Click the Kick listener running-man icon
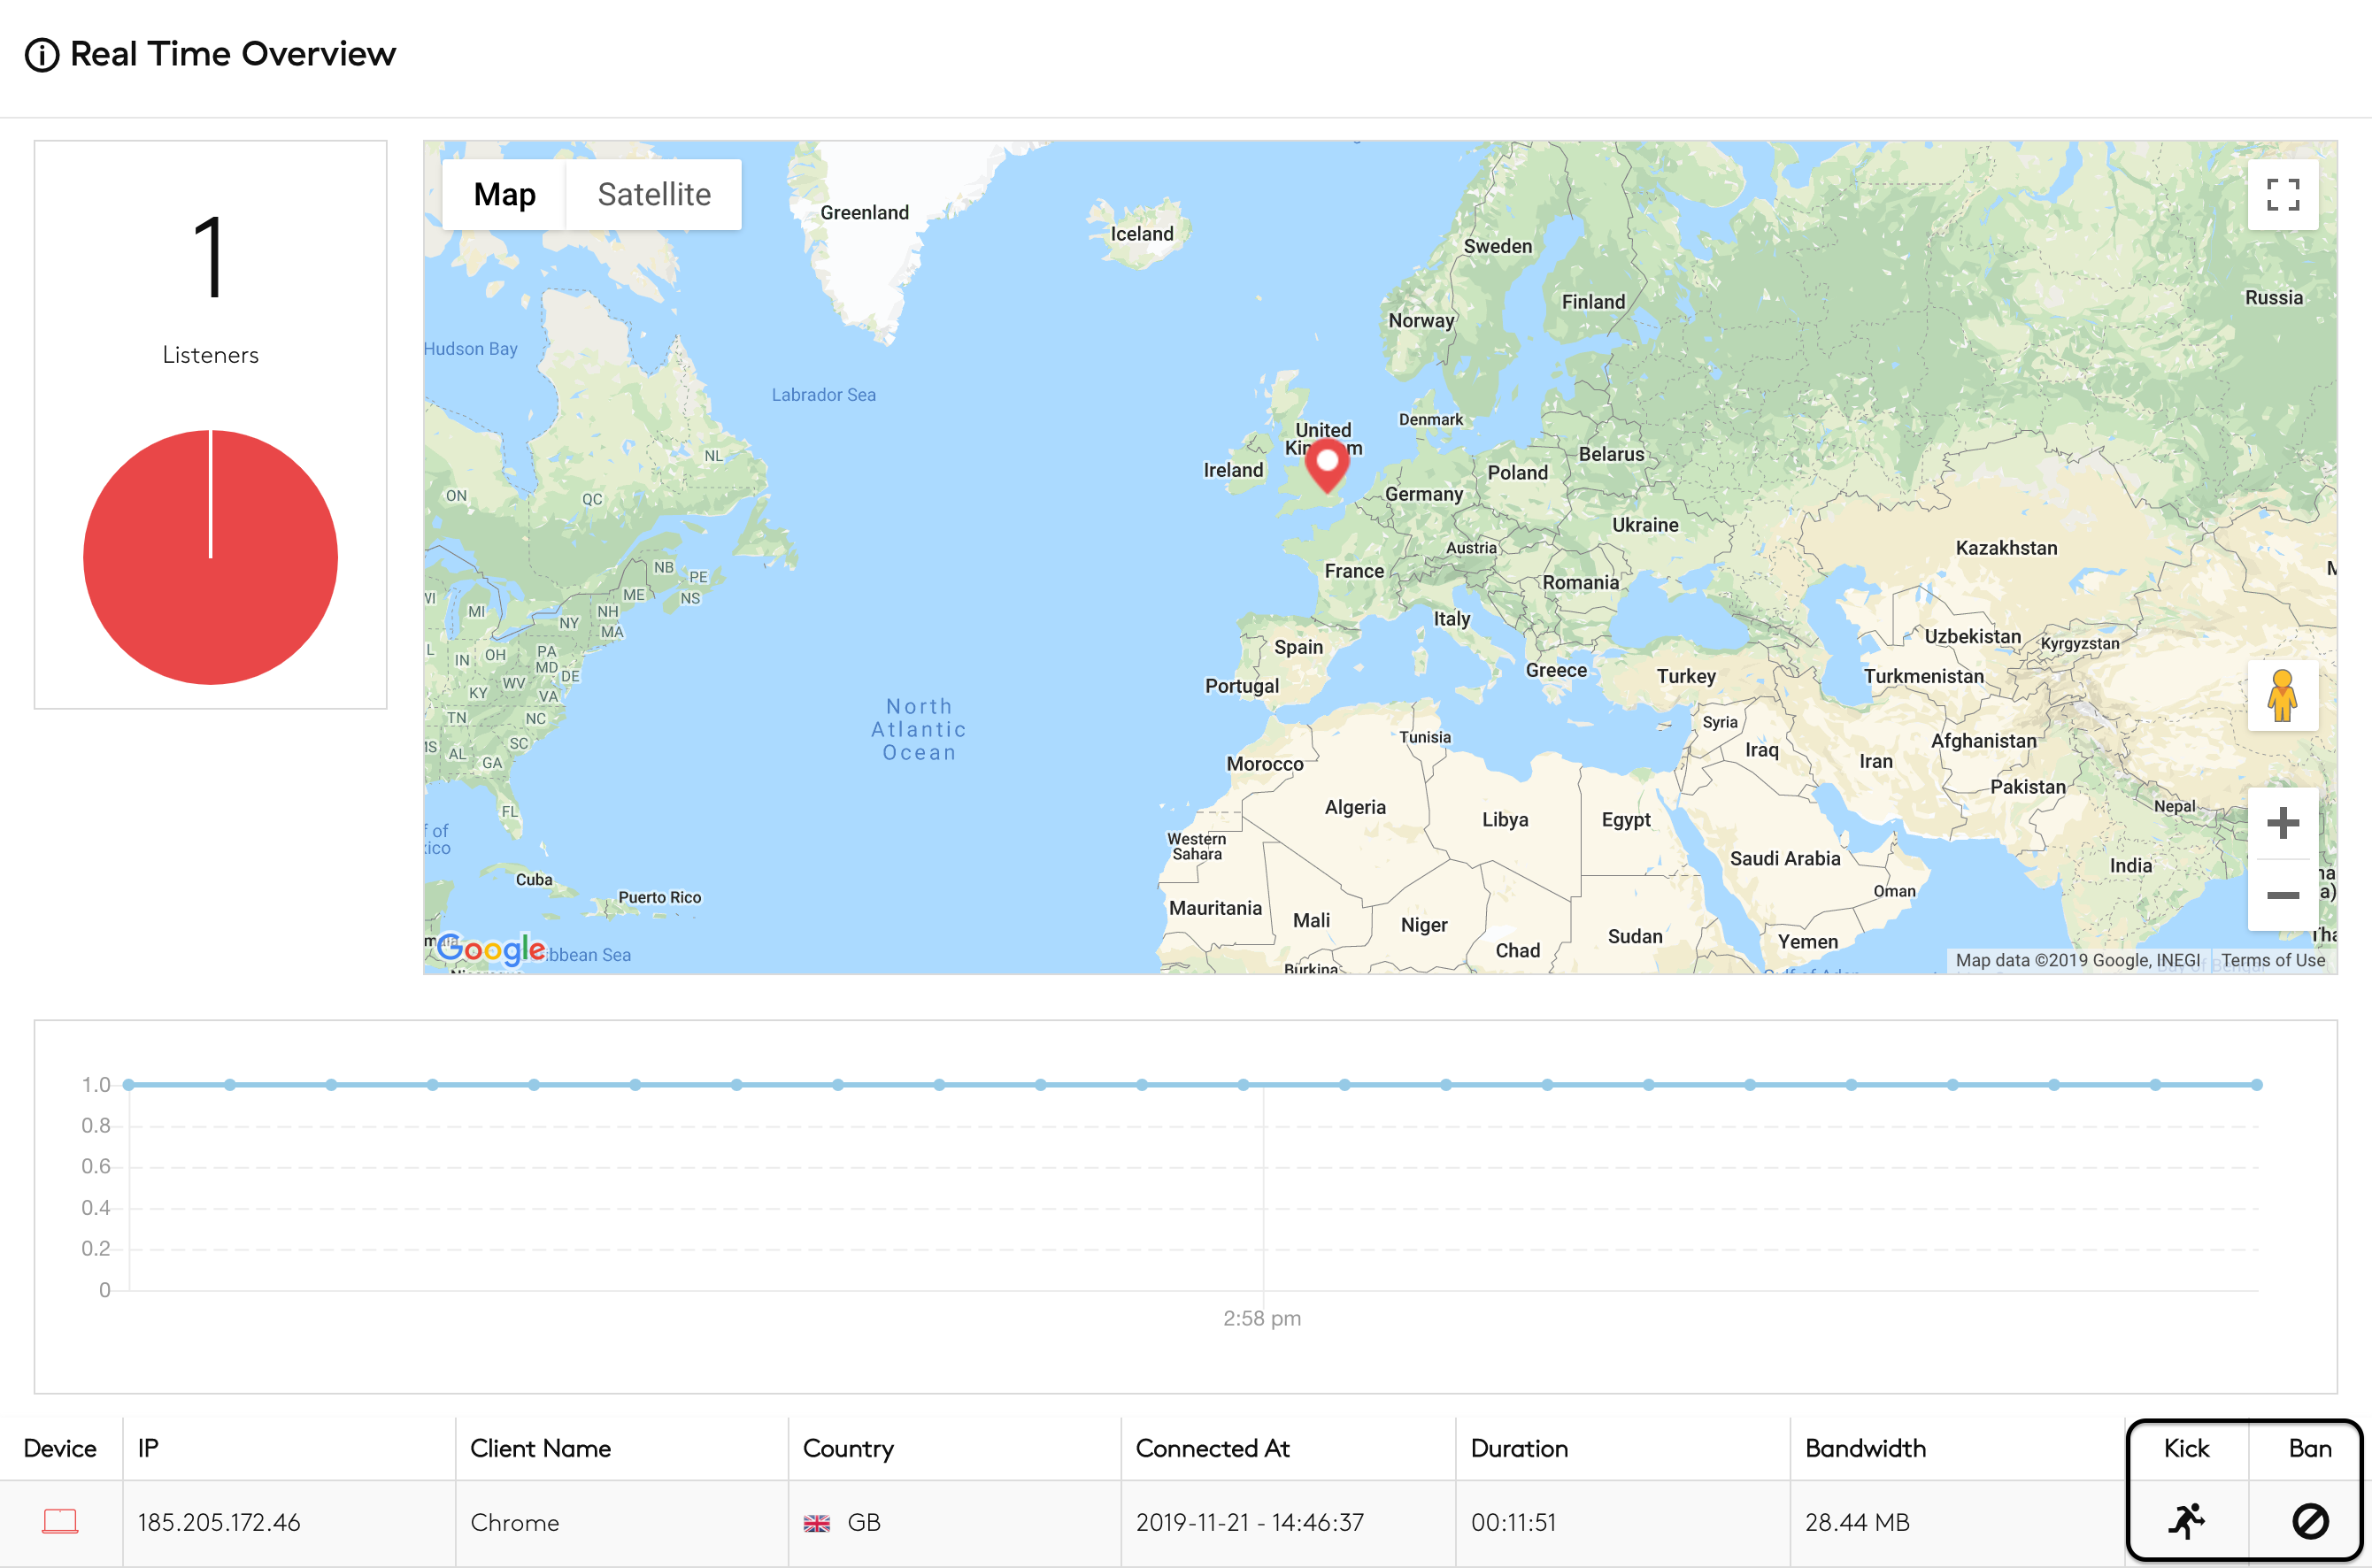Screen dimensions: 2372x1568 click(x=2186, y=1521)
